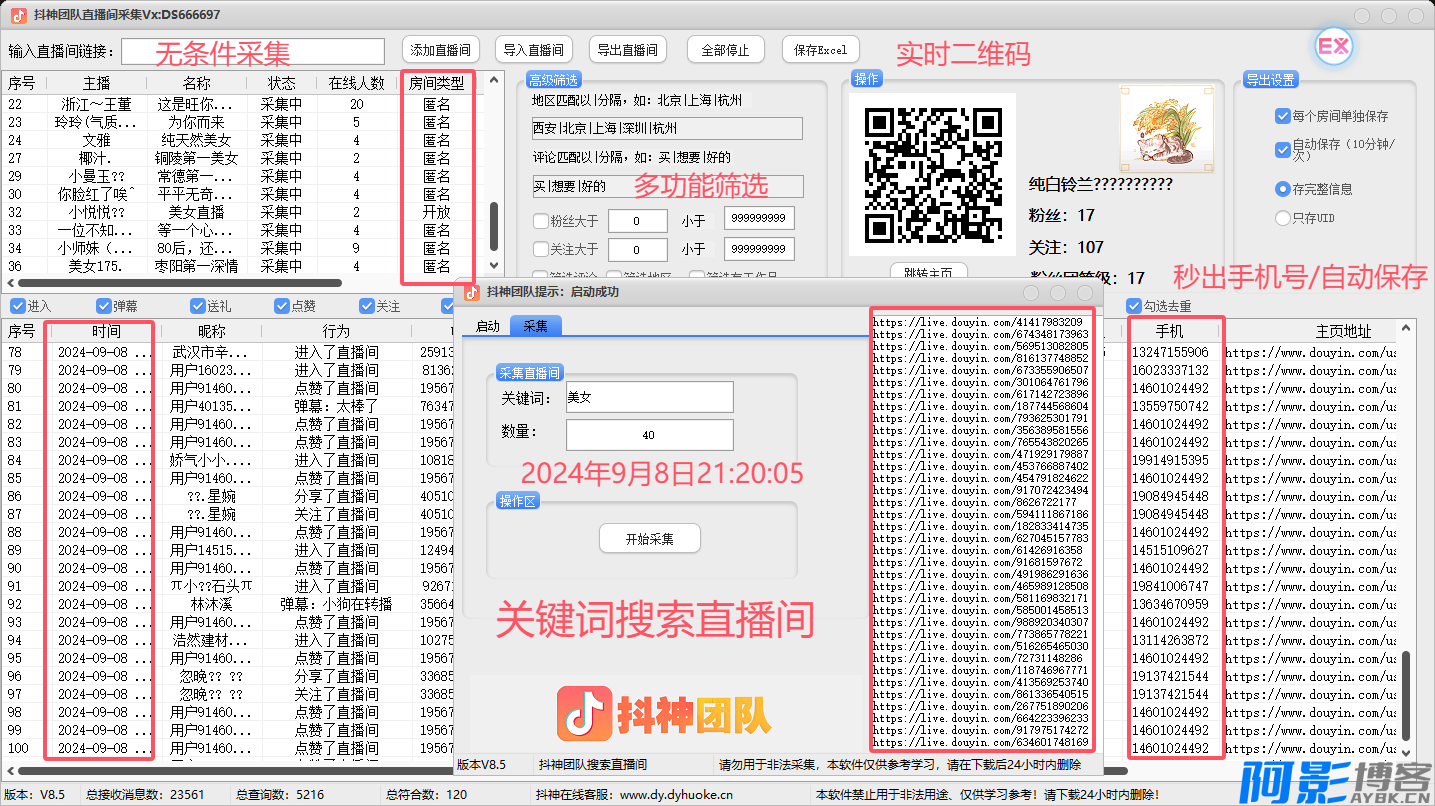Select phone number 13559750742
The width and height of the screenshot is (1435, 806).
click(x=1169, y=406)
